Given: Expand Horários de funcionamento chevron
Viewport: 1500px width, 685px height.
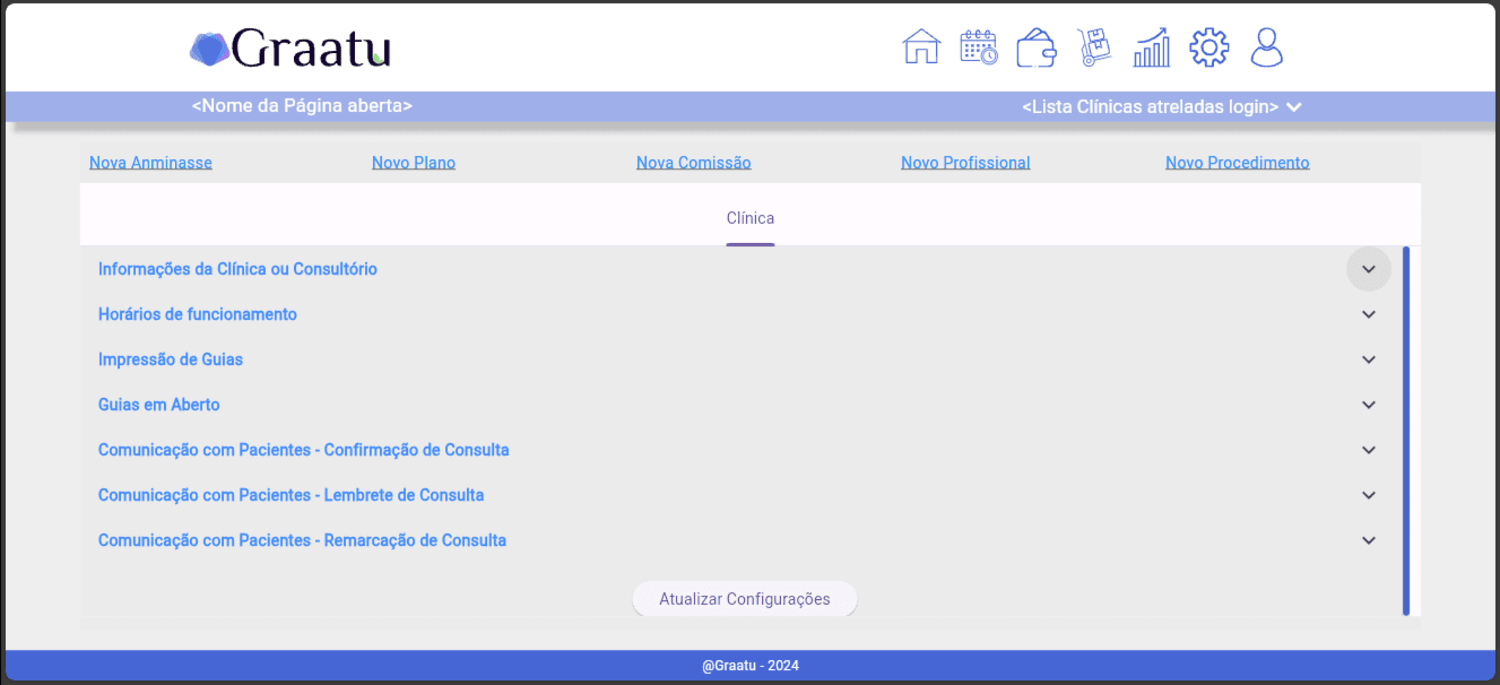Looking at the screenshot, I should tap(1369, 314).
